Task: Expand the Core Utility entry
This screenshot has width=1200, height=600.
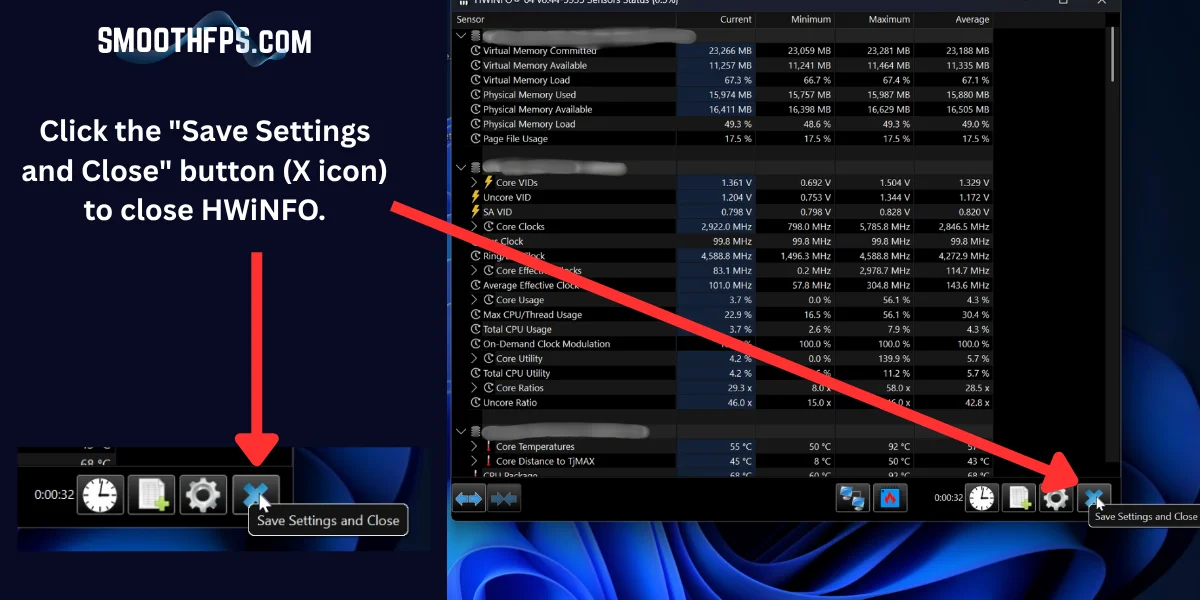Action: tap(476, 358)
